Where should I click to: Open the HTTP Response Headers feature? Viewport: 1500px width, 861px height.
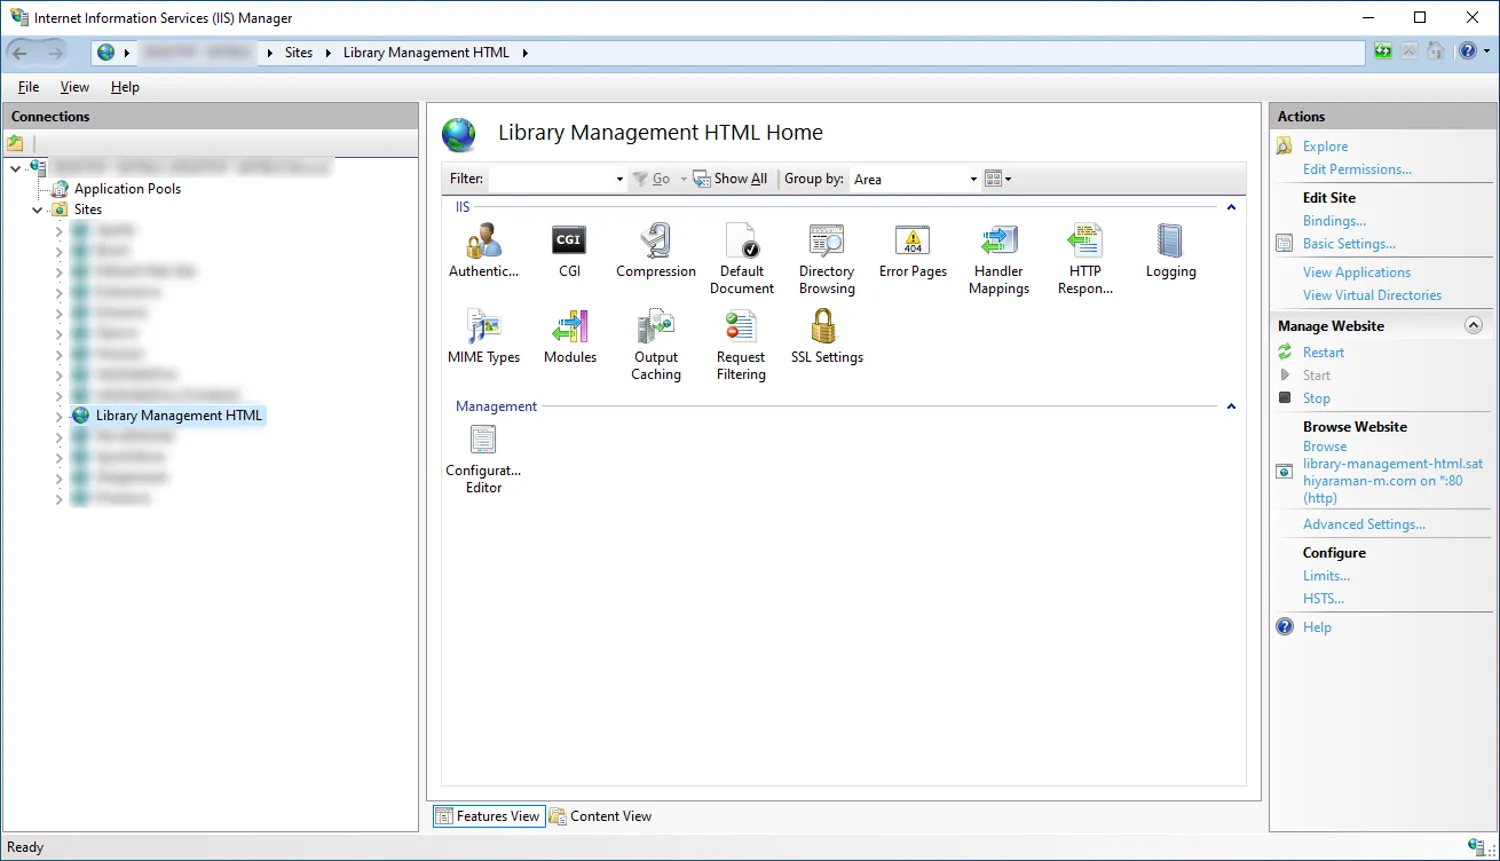(x=1085, y=259)
